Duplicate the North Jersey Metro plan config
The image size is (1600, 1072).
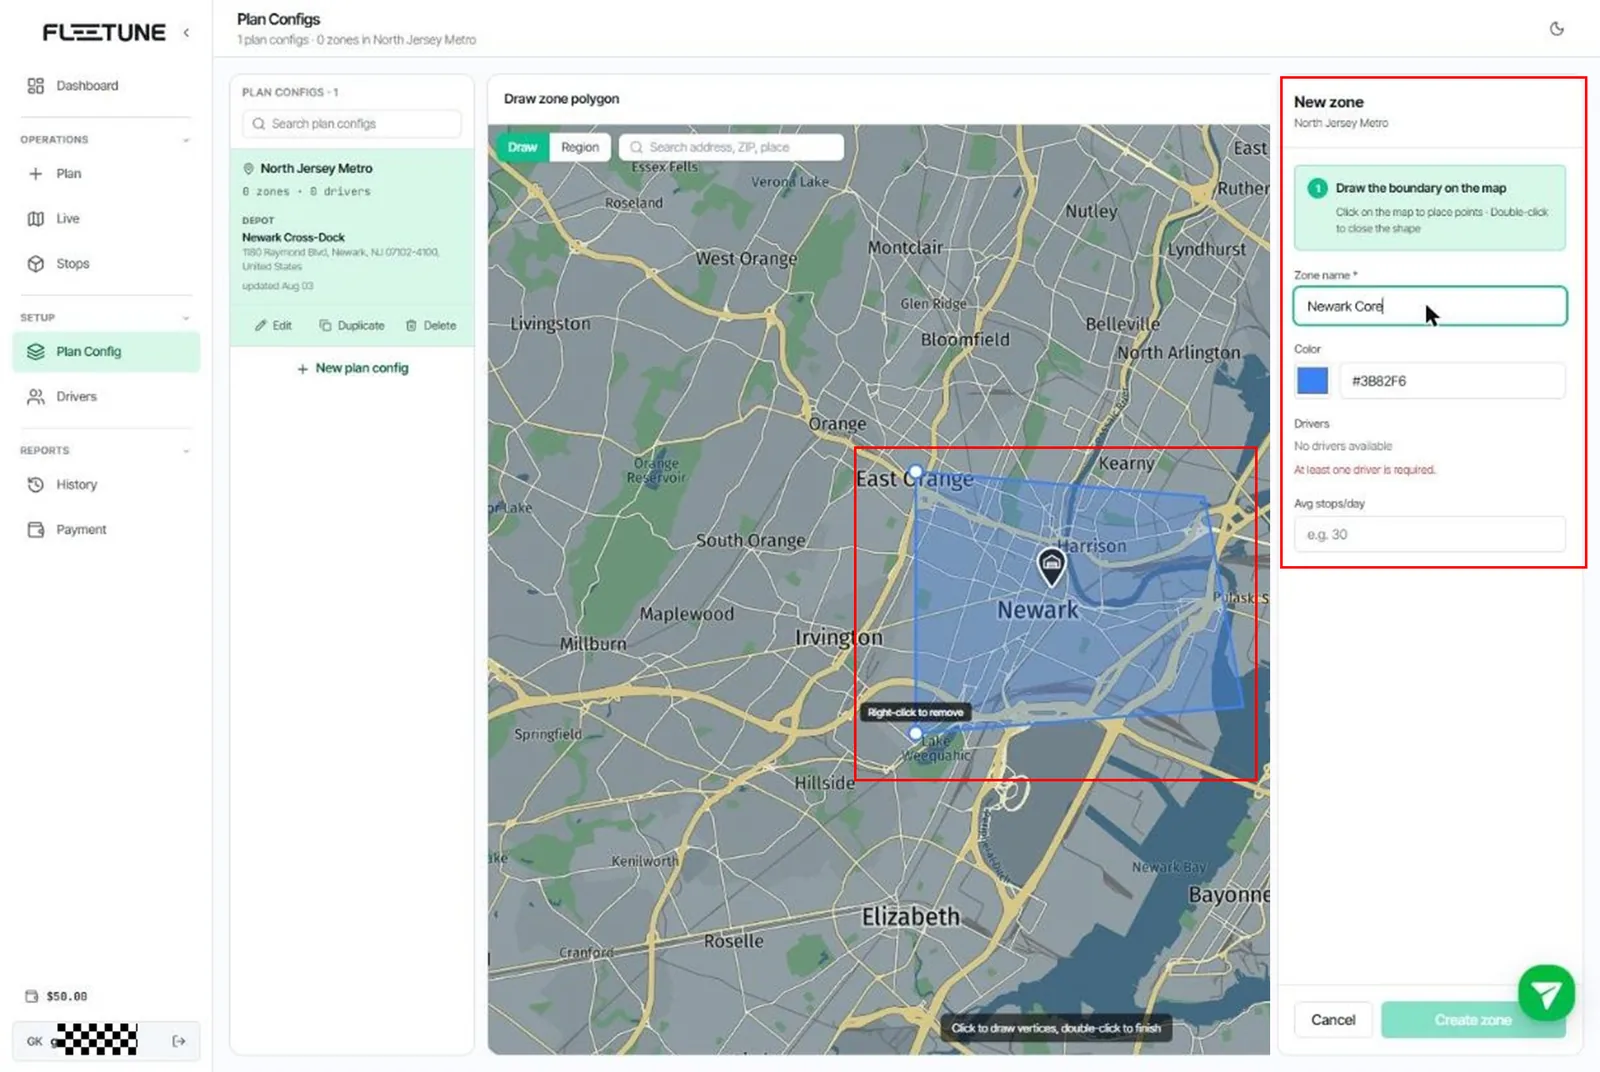pos(352,326)
